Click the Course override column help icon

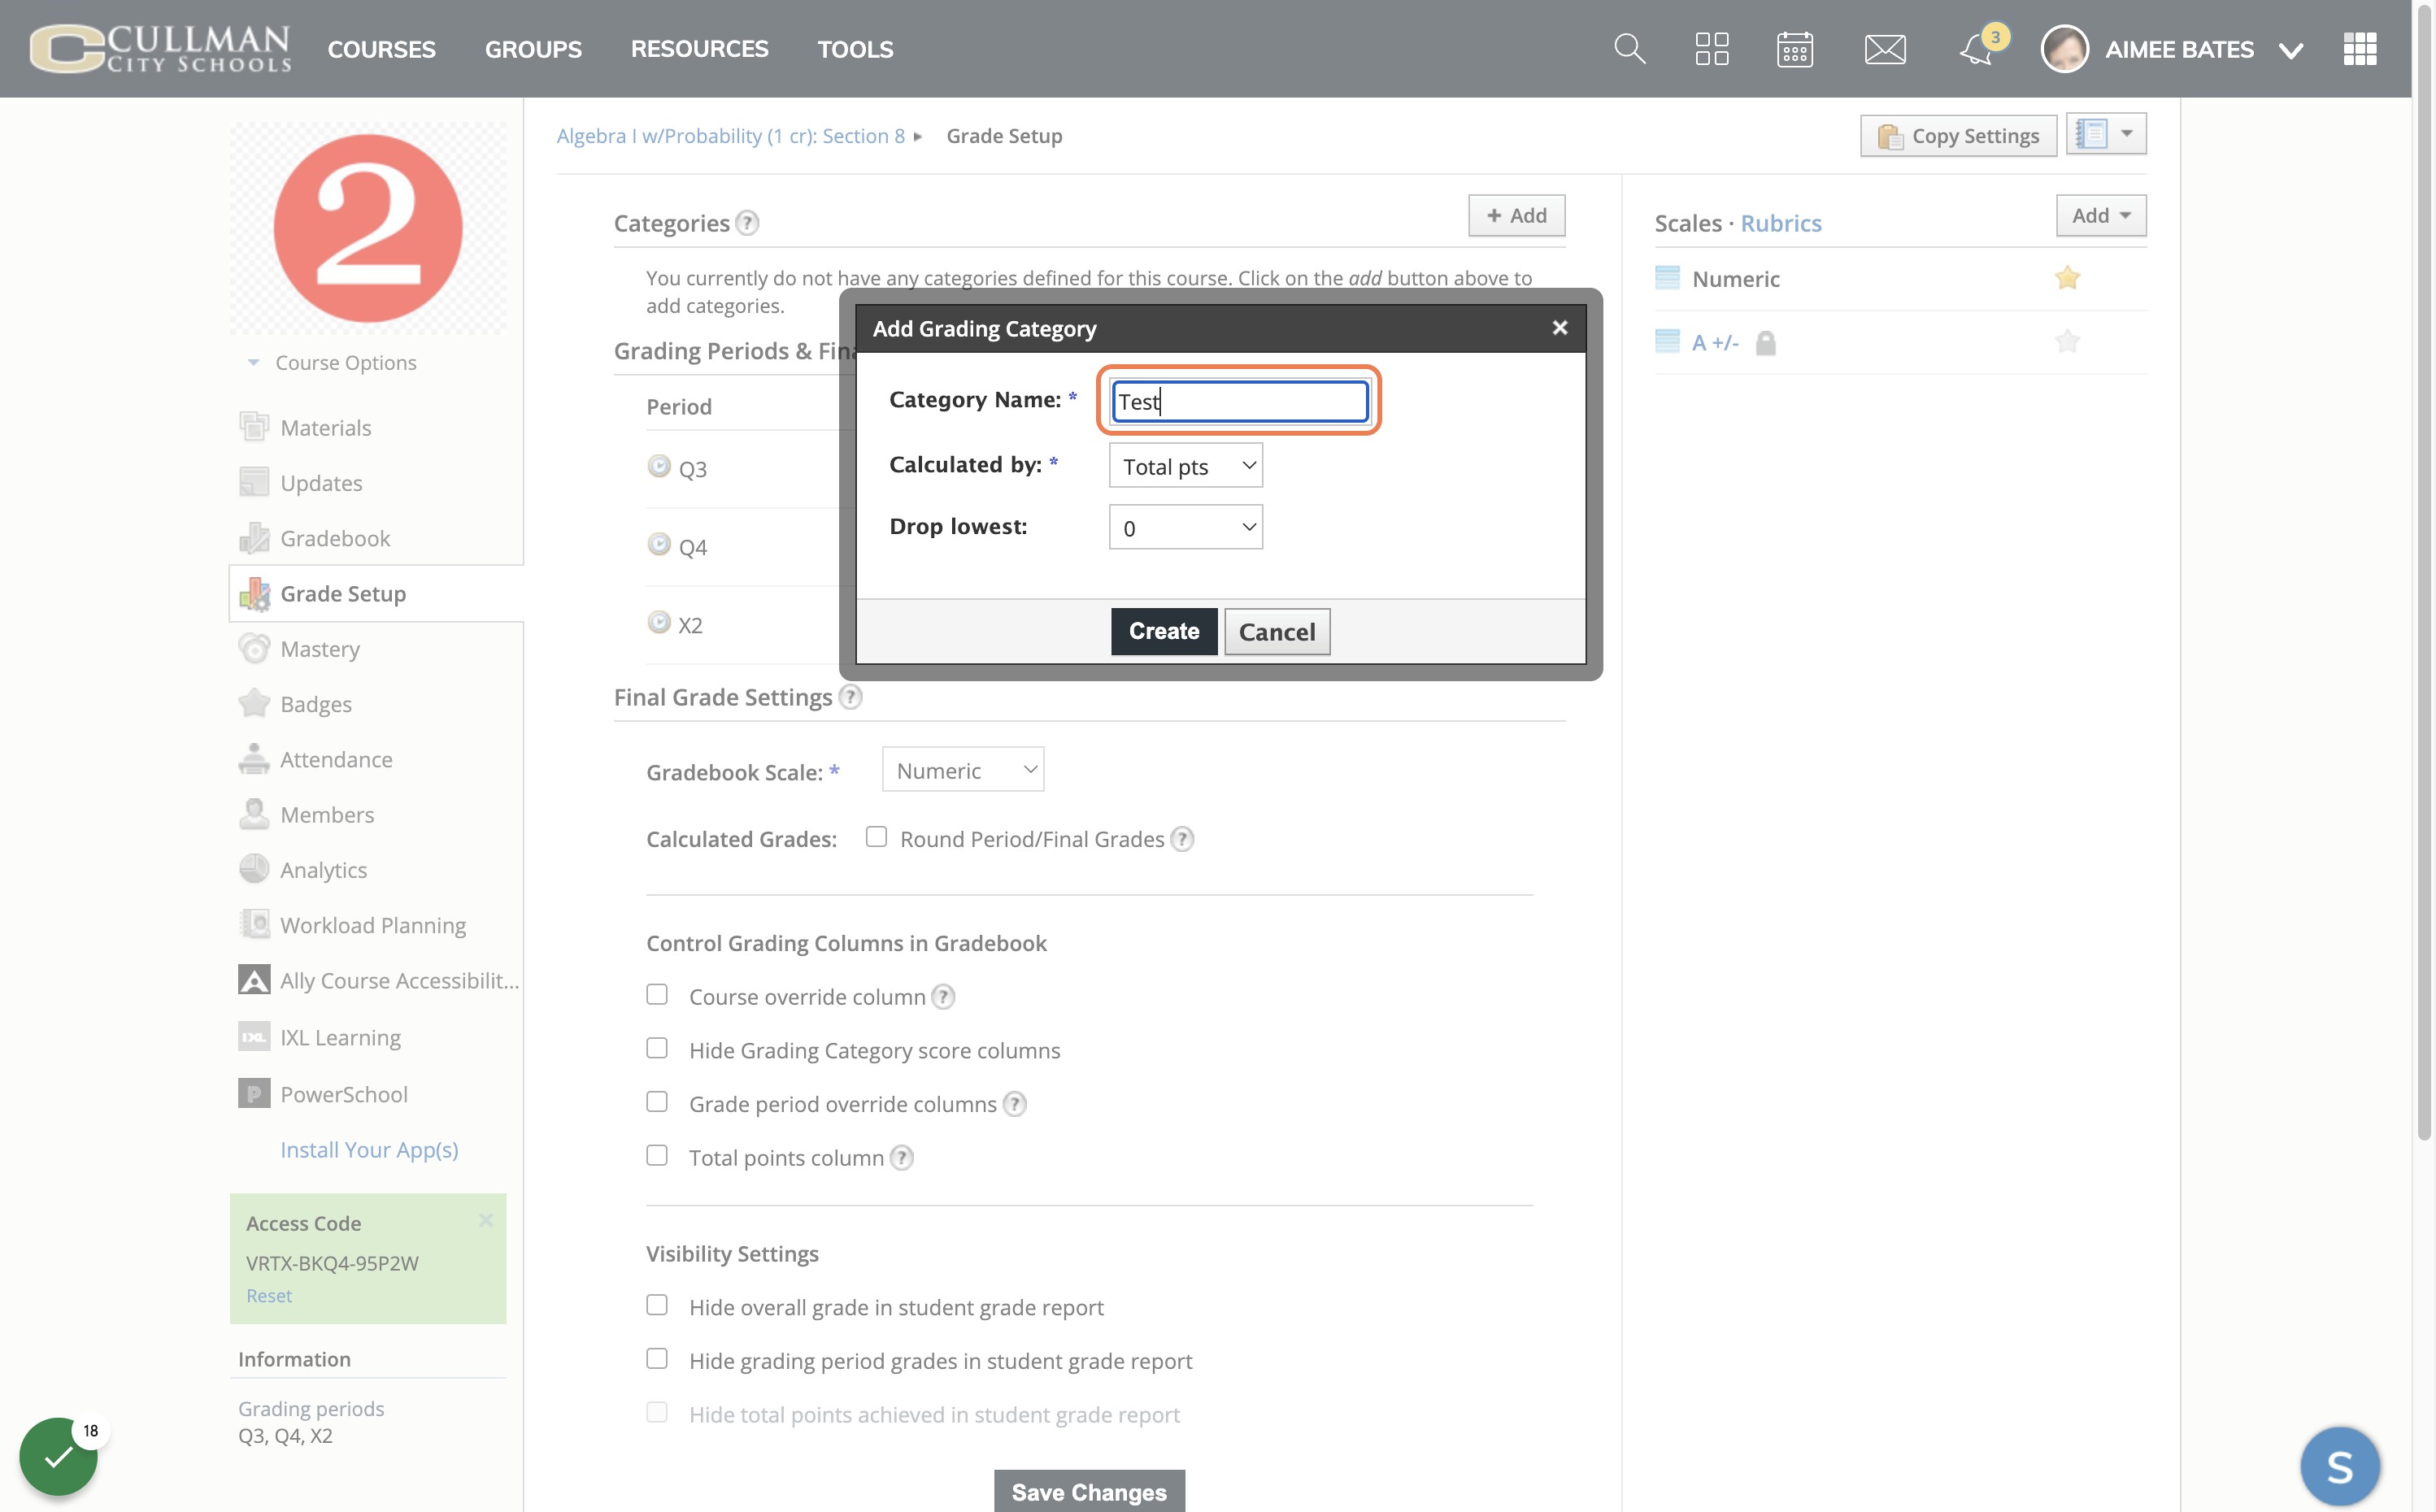click(943, 997)
